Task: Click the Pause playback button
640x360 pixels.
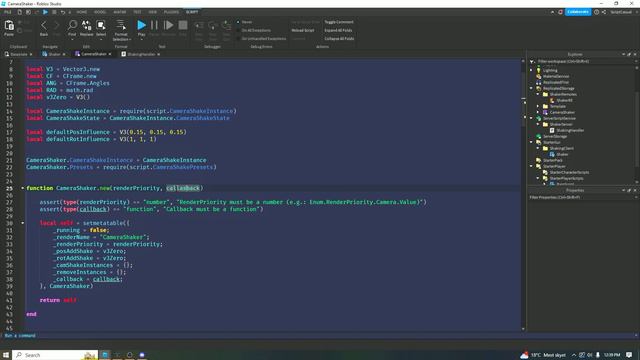Action: 154,25
